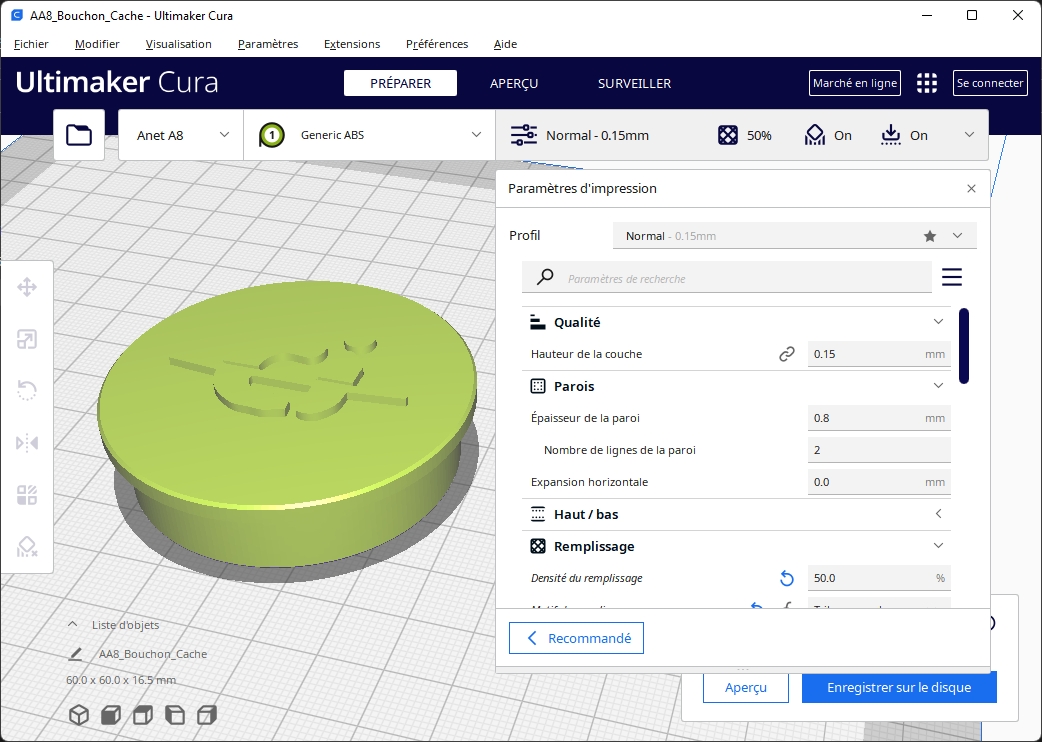
Task: Switch to the SURVEILLER tab
Action: (634, 83)
